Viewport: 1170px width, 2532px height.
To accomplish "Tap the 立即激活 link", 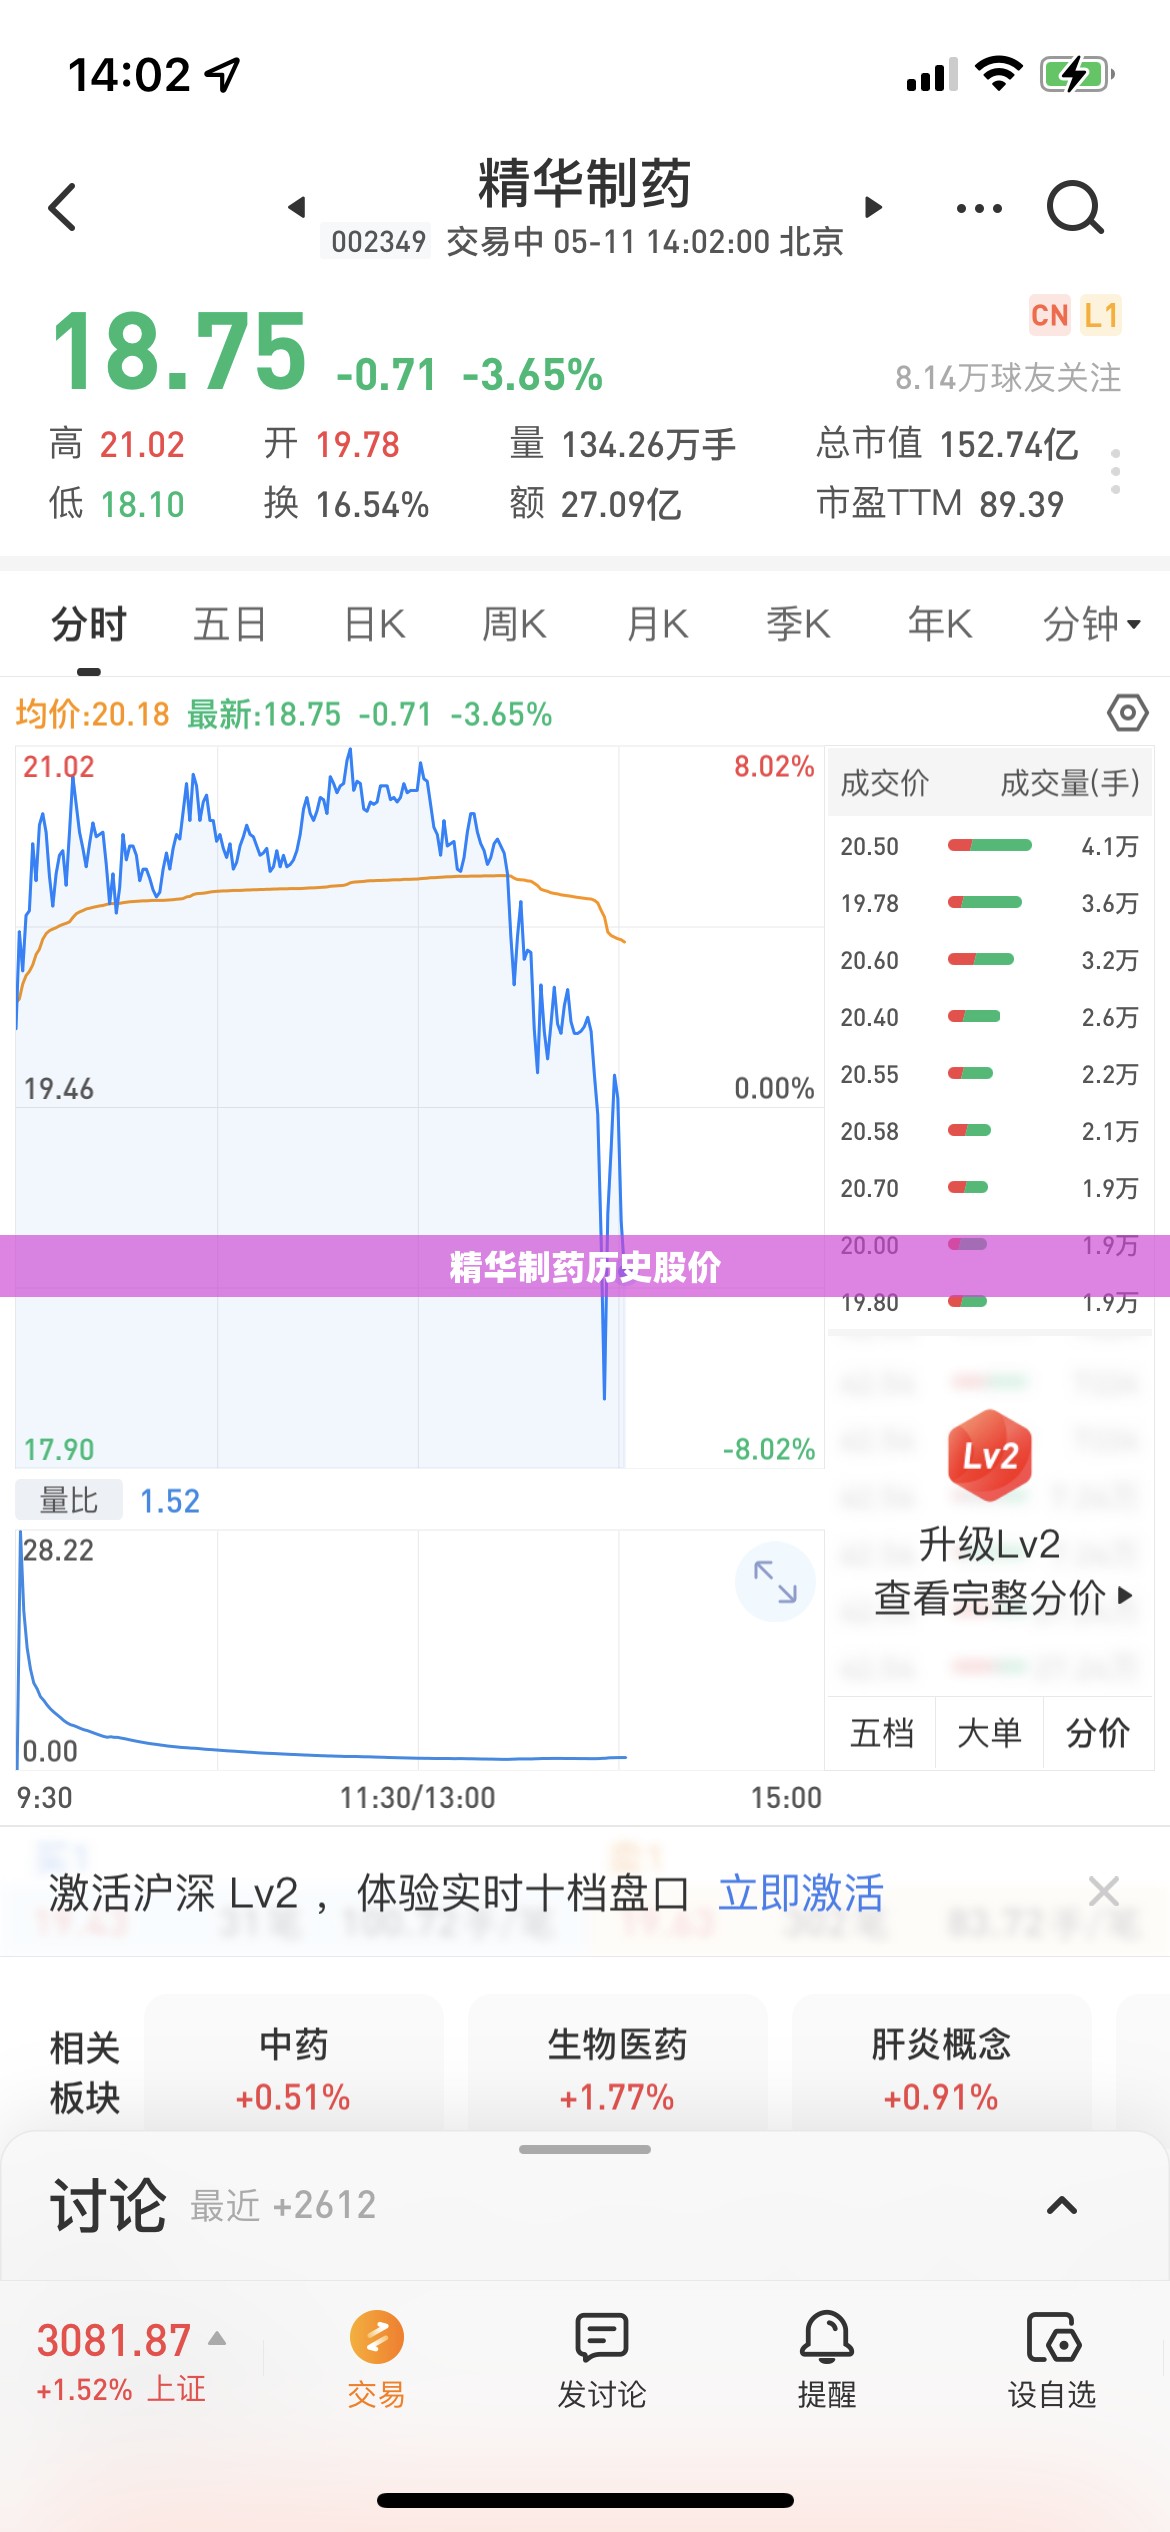I will (801, 1893).
